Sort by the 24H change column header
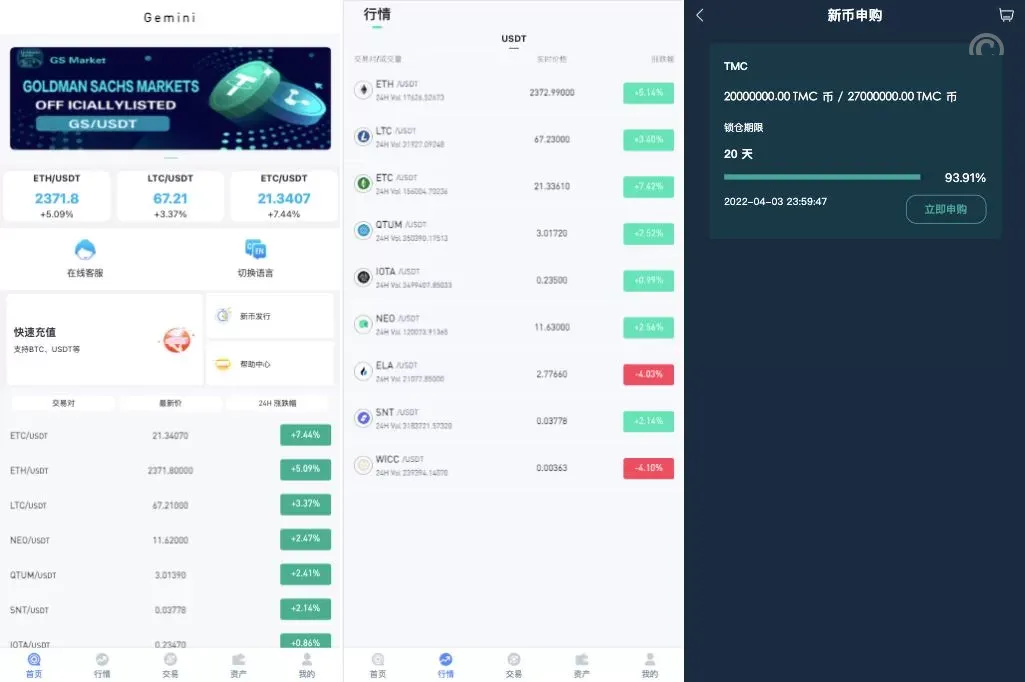Viewport: 1025px width, 682px height. pos(277,403)
